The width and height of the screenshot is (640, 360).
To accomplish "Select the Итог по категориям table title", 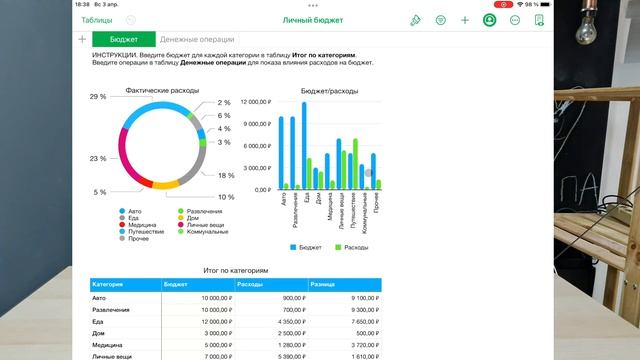I will pyautogui.click(x=236, y=270).
